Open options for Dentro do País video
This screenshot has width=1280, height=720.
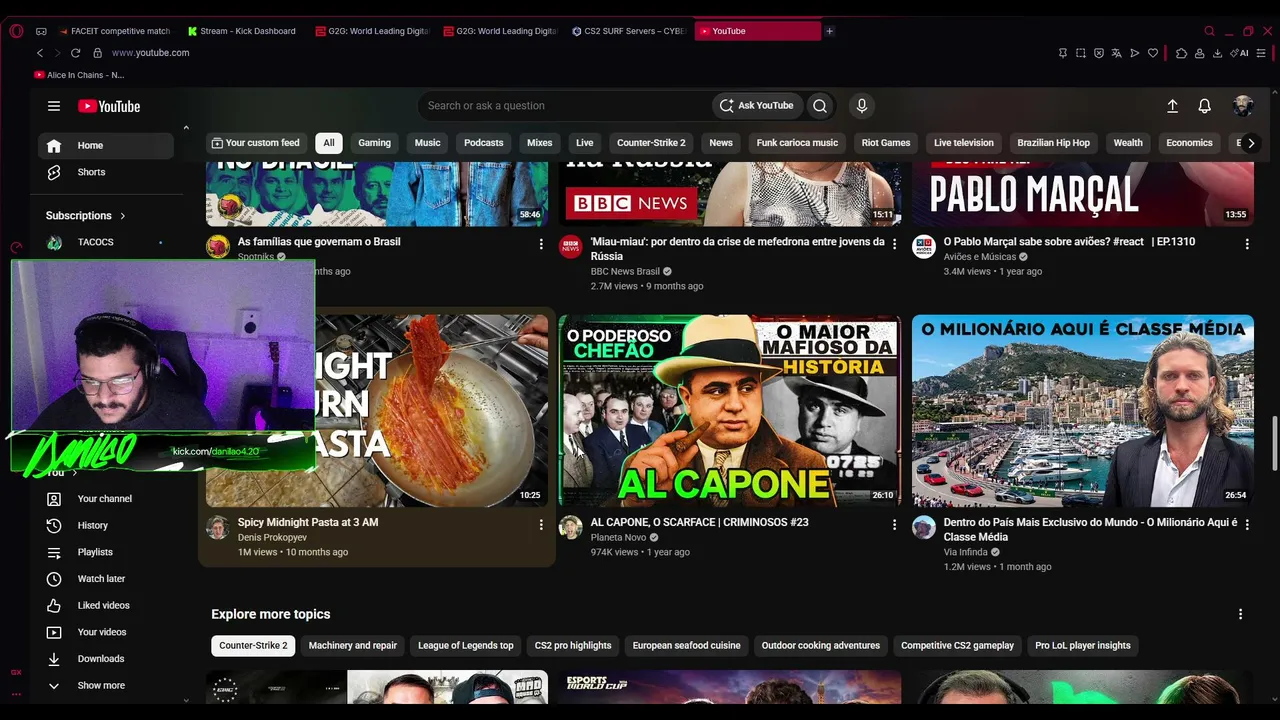point(1247,524)
